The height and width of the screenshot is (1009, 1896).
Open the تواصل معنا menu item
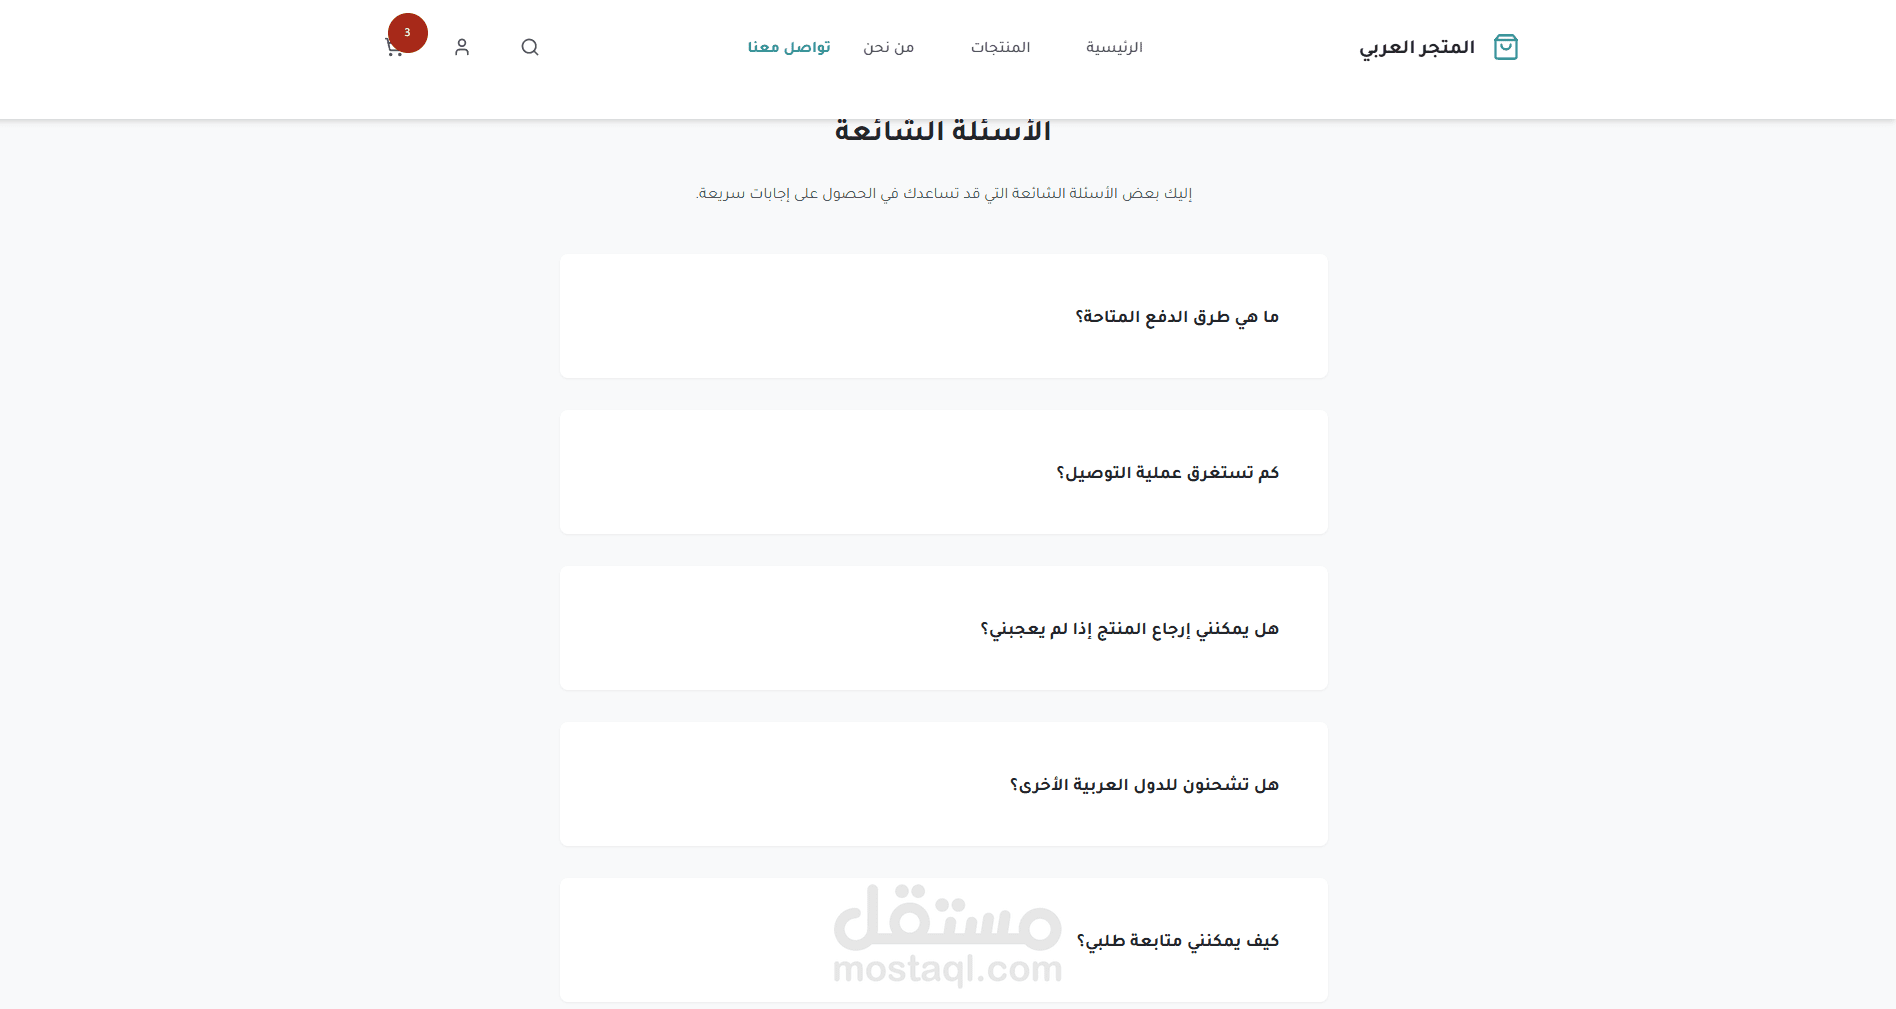(x=789, y=47)
